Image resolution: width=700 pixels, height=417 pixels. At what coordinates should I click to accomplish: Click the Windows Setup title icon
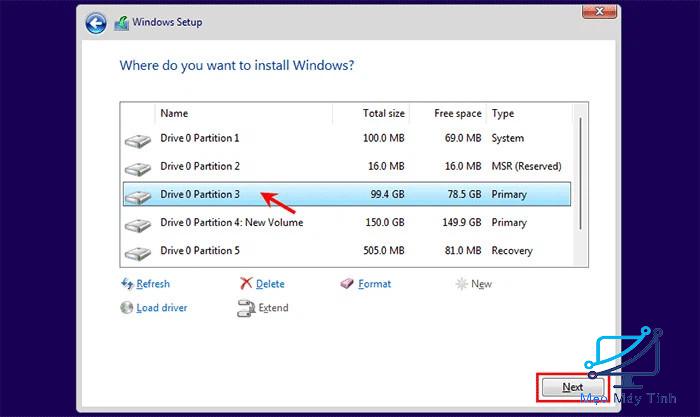(121, 23)
